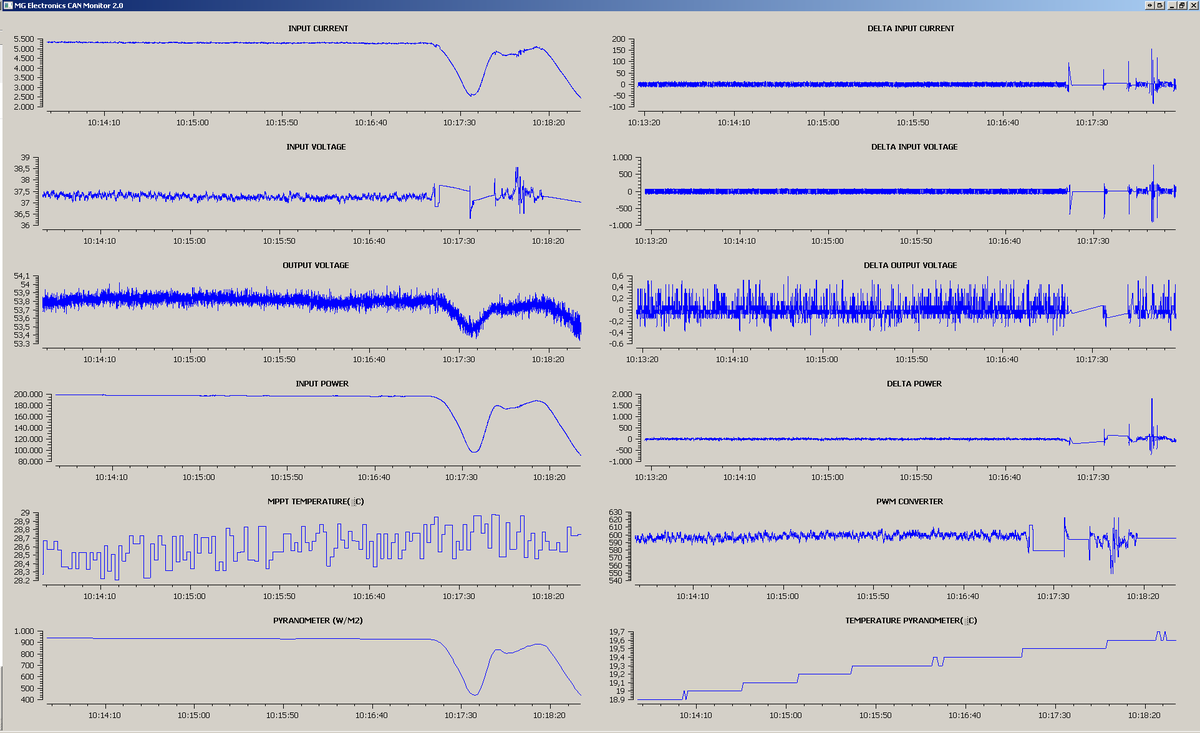Viewport: 1200px width, 733px height.
Task: Select the DELTA INPUT VOLTAGE chart title
Action: 912,146
